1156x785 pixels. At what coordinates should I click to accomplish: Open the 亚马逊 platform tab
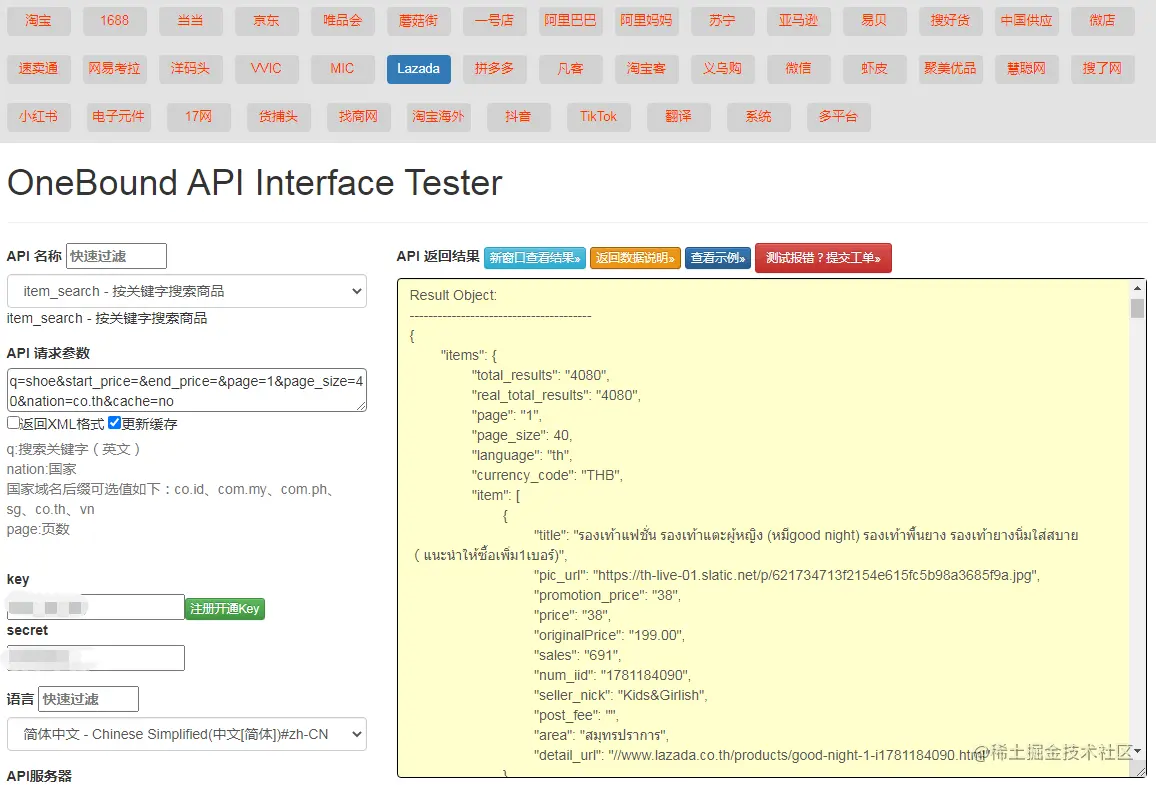tap(798, 20)
